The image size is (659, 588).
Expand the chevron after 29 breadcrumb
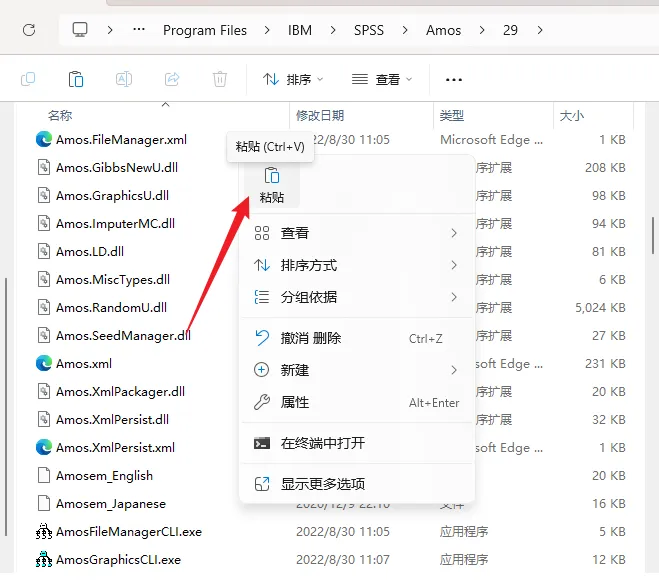click(x=540, y=30)
